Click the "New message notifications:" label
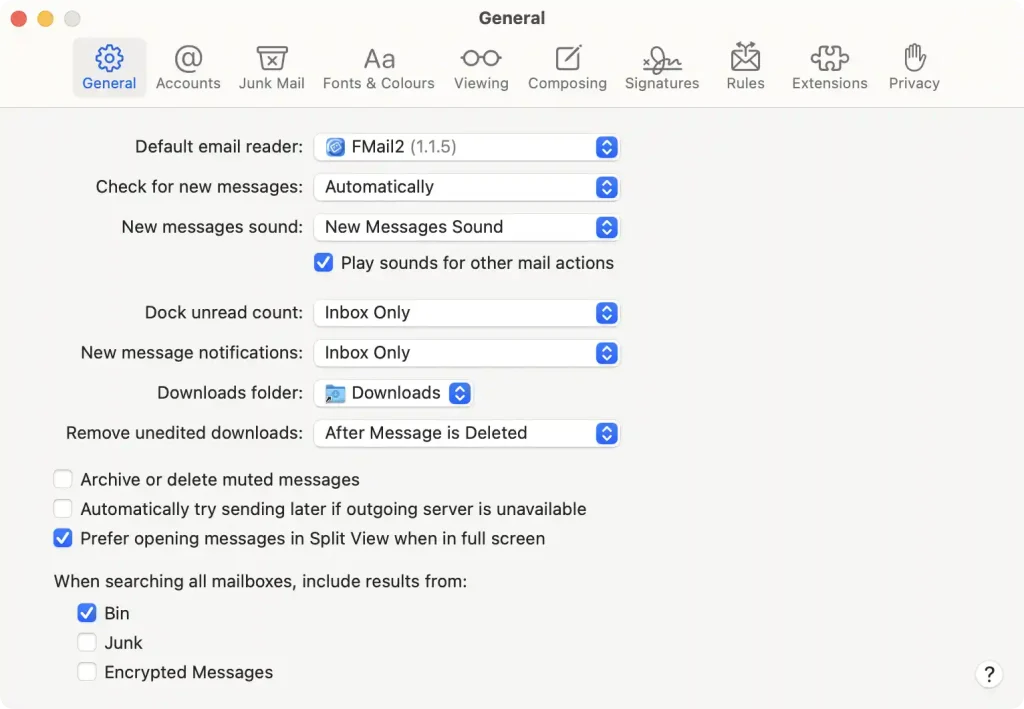This screenshot has width=1024, height=709. (192, 353)
